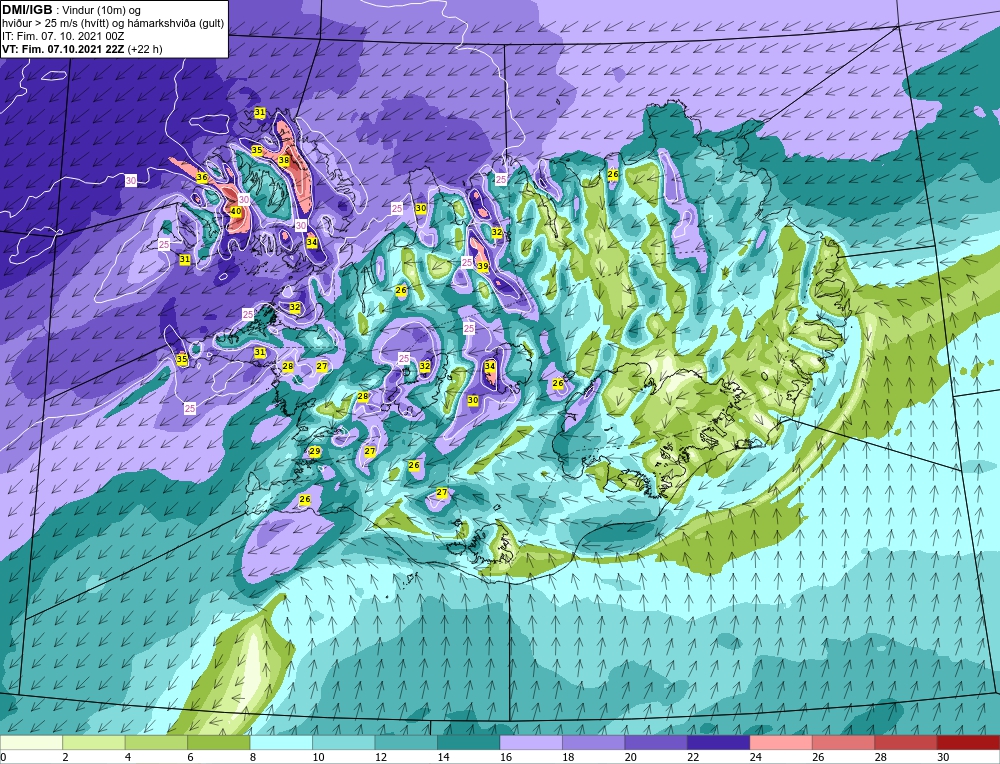
Task: Click the 12–14 teal legend segment
Action: pyautogui.click(x=406, y=742)
